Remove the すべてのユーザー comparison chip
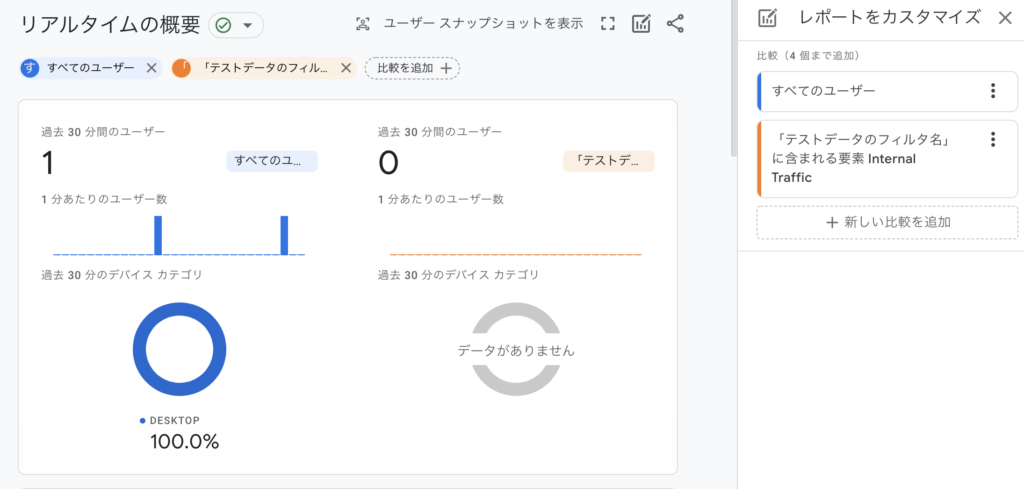1024x489 pixels. 152,68
